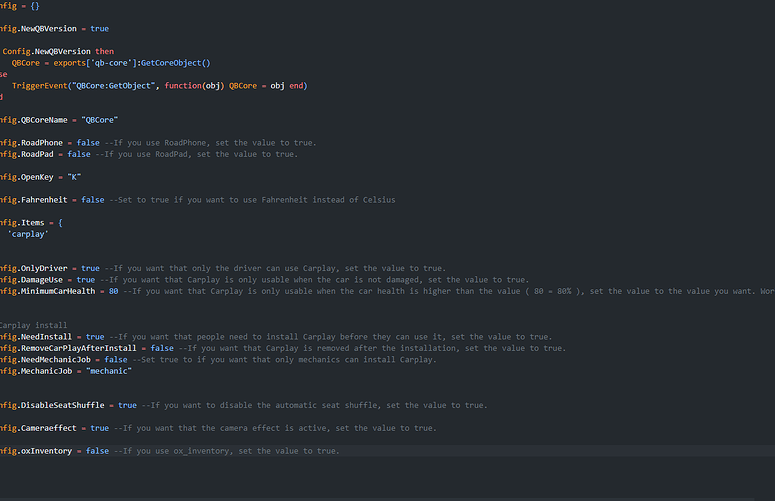Click false value of Config.NeedMechanicJob
Viewport: 775px width, 501px height.
(x=116, y=360)
